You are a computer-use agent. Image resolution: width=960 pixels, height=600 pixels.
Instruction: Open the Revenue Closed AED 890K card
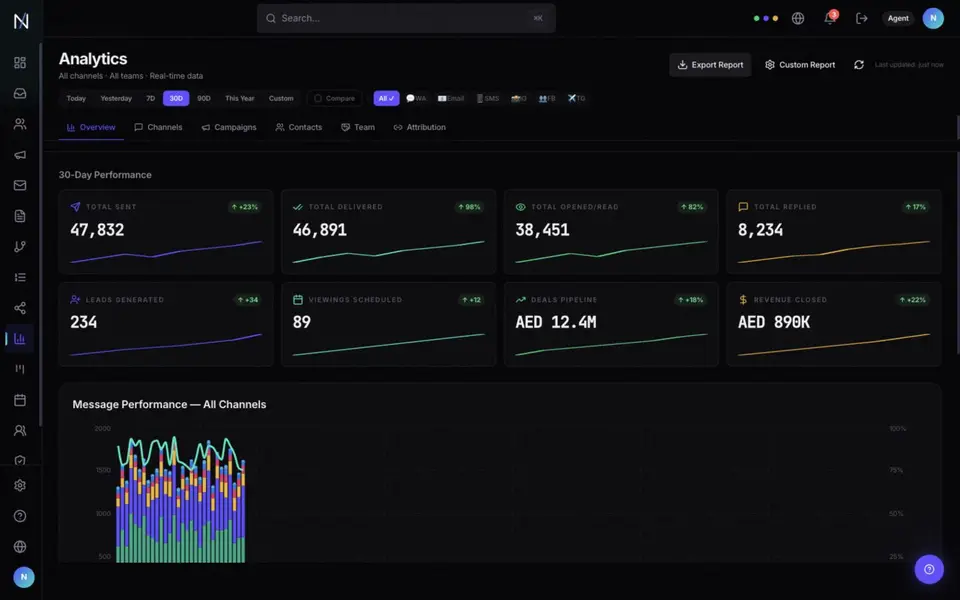point(834,324)
